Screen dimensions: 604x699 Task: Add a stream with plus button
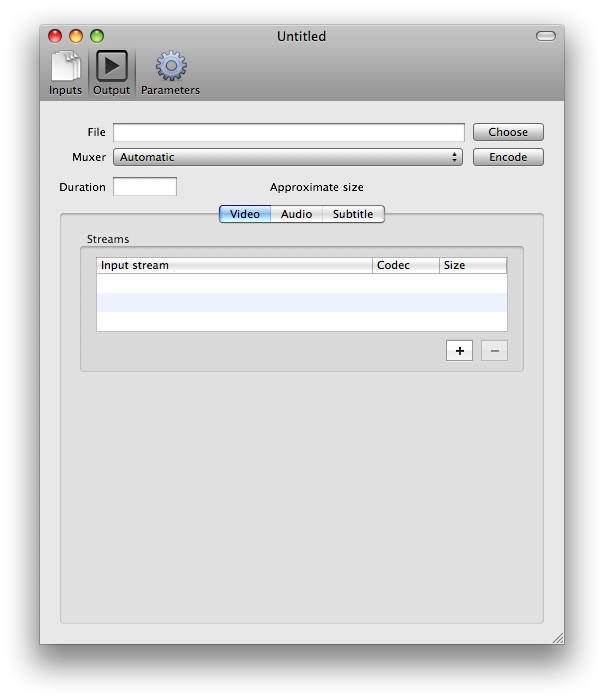pyautogui.click(x=460, y=351)
